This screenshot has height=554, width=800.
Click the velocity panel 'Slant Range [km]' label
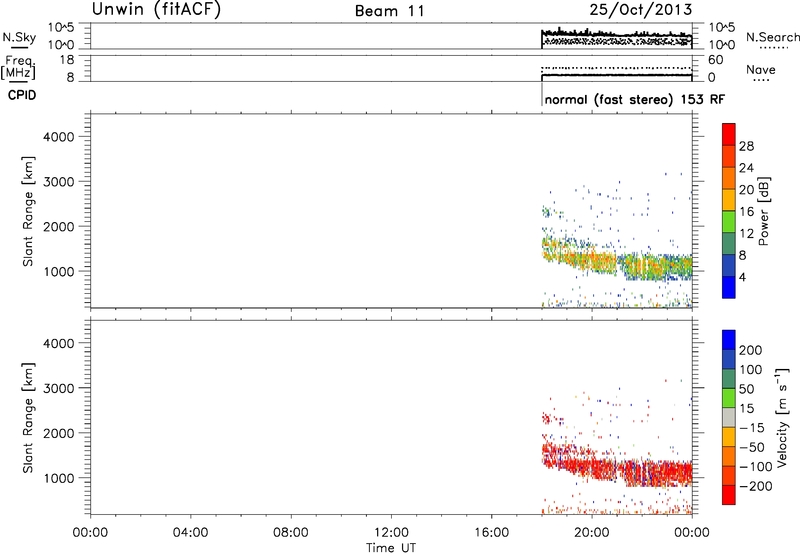pyautogui.click(x=28, y=418)
